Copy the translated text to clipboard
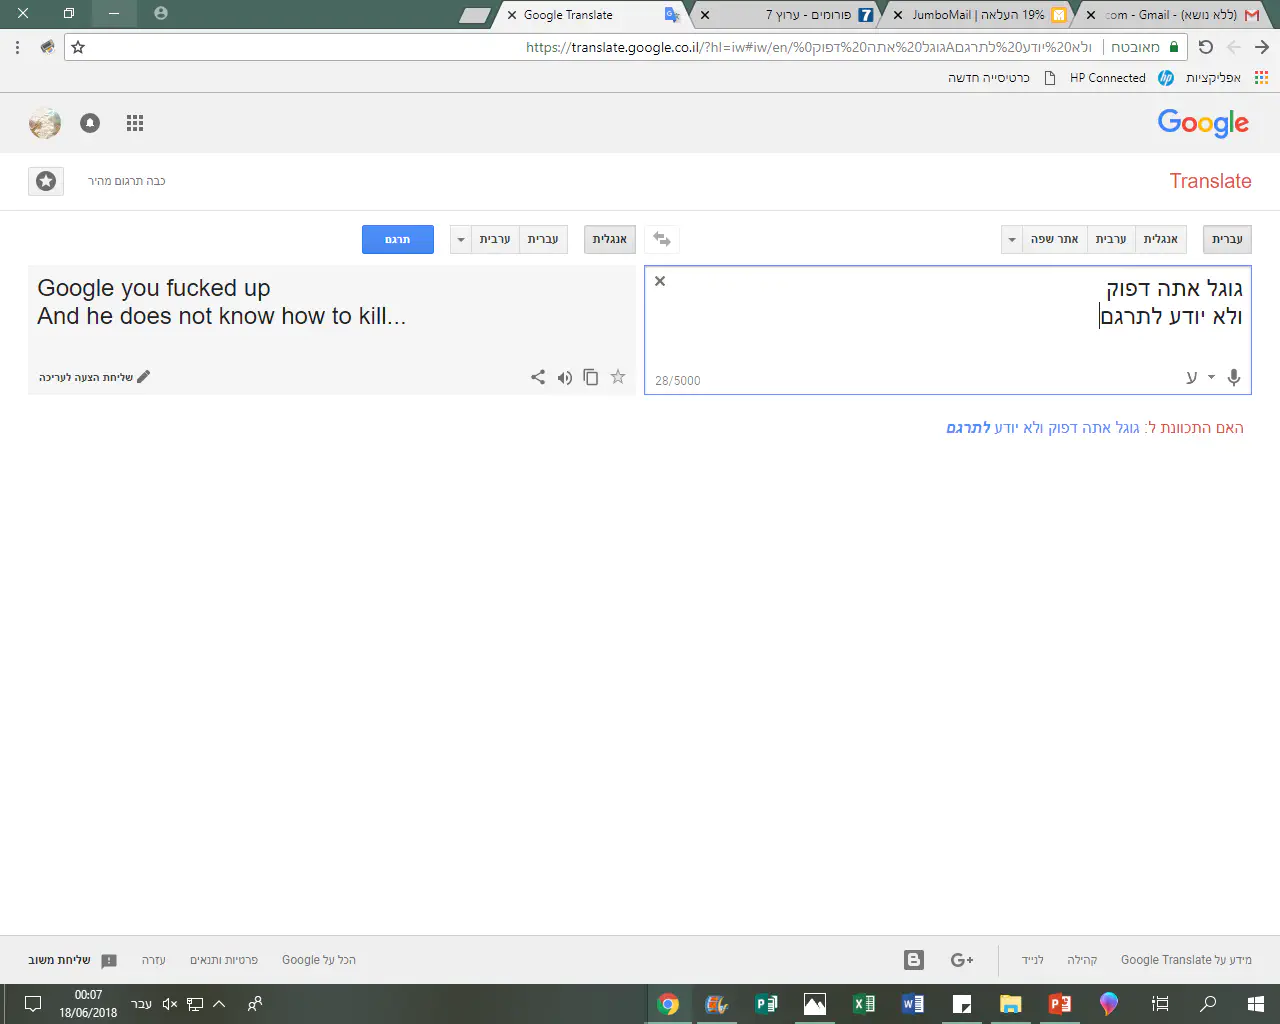 point(591,377)
